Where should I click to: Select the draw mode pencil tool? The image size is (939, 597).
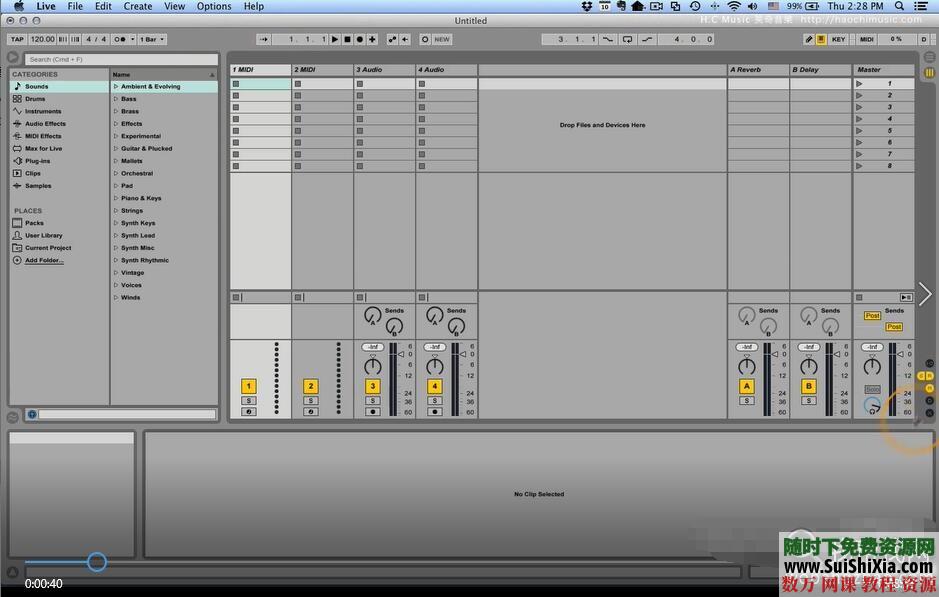809,39
